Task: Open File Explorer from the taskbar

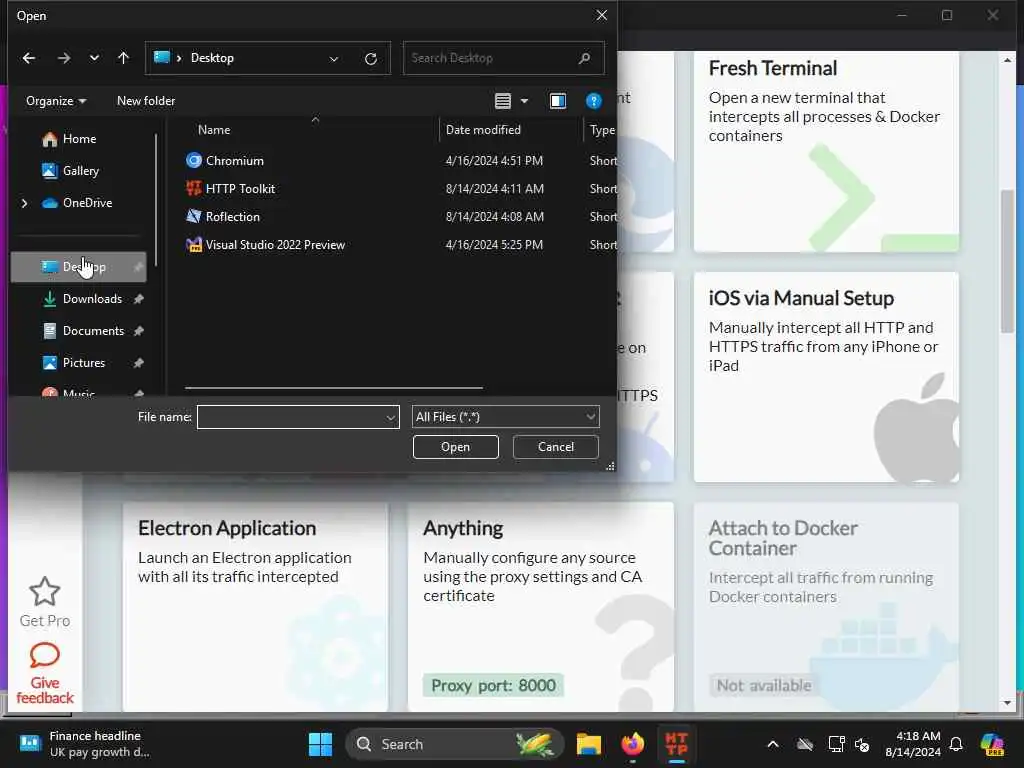Action: click(x=588, y=744)
